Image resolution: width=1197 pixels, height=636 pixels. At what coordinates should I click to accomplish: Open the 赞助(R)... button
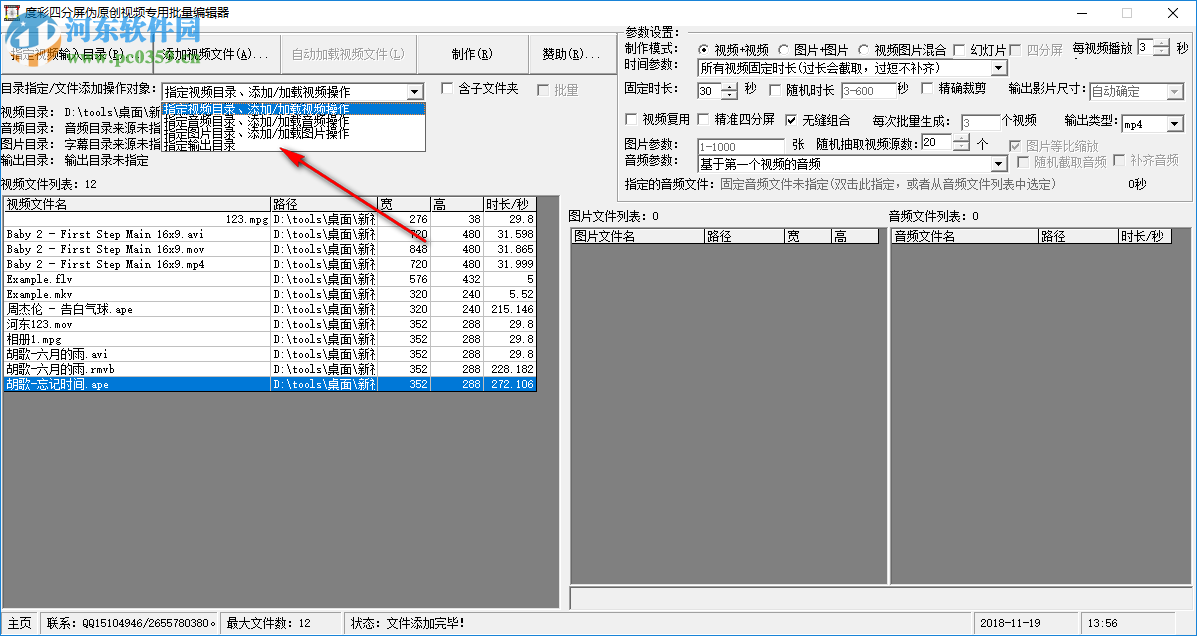(x=573, y=54)
